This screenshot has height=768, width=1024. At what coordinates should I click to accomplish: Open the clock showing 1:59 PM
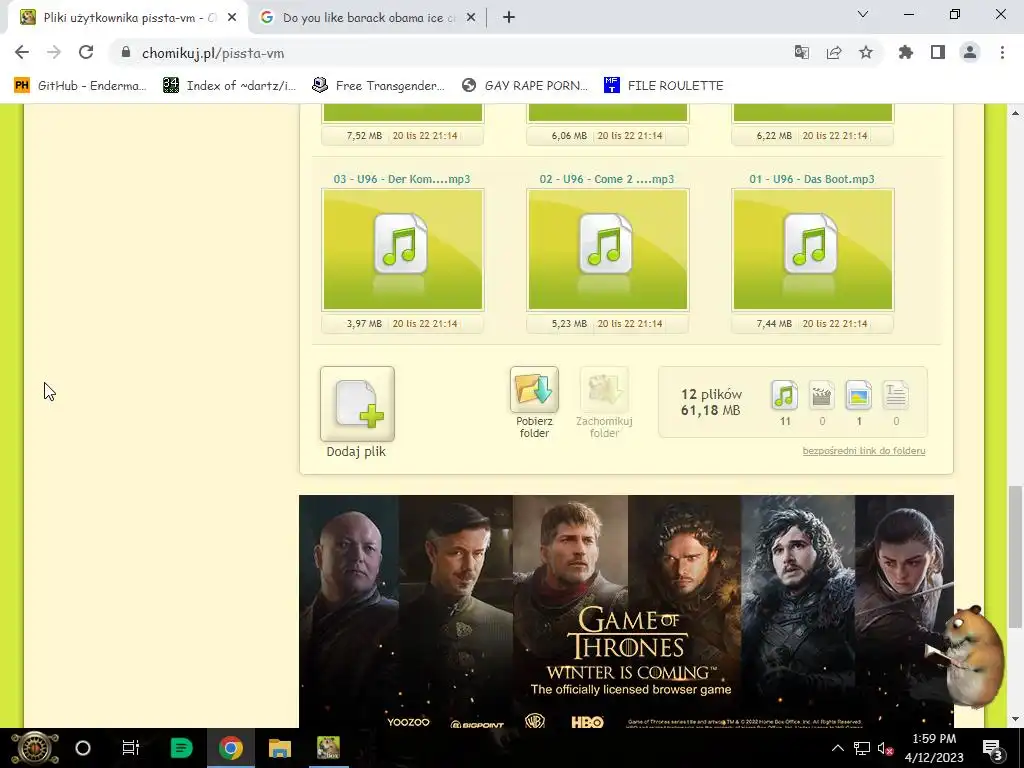(x=934, y=748)
